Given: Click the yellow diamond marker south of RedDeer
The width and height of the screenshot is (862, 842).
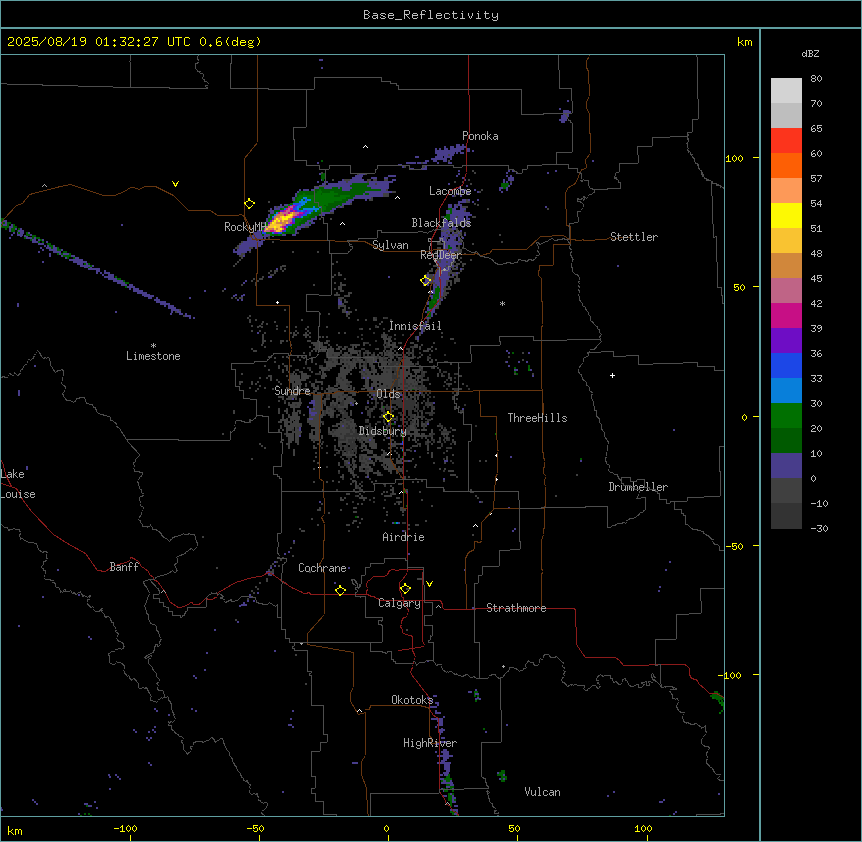Looking at the screenshot, I should 426,280.
